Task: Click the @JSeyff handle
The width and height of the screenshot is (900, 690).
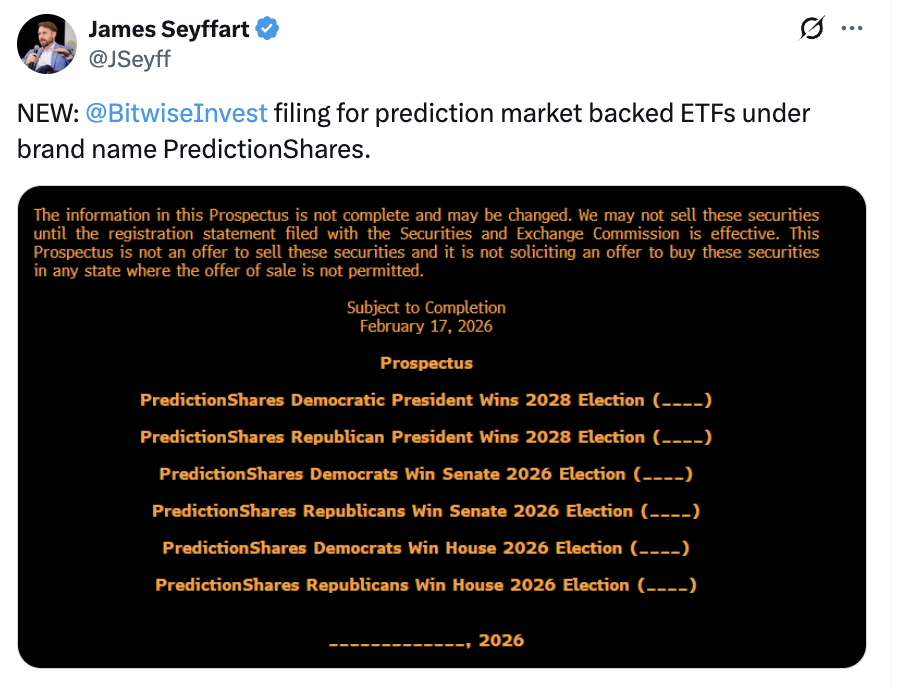Action: [130, 59]
